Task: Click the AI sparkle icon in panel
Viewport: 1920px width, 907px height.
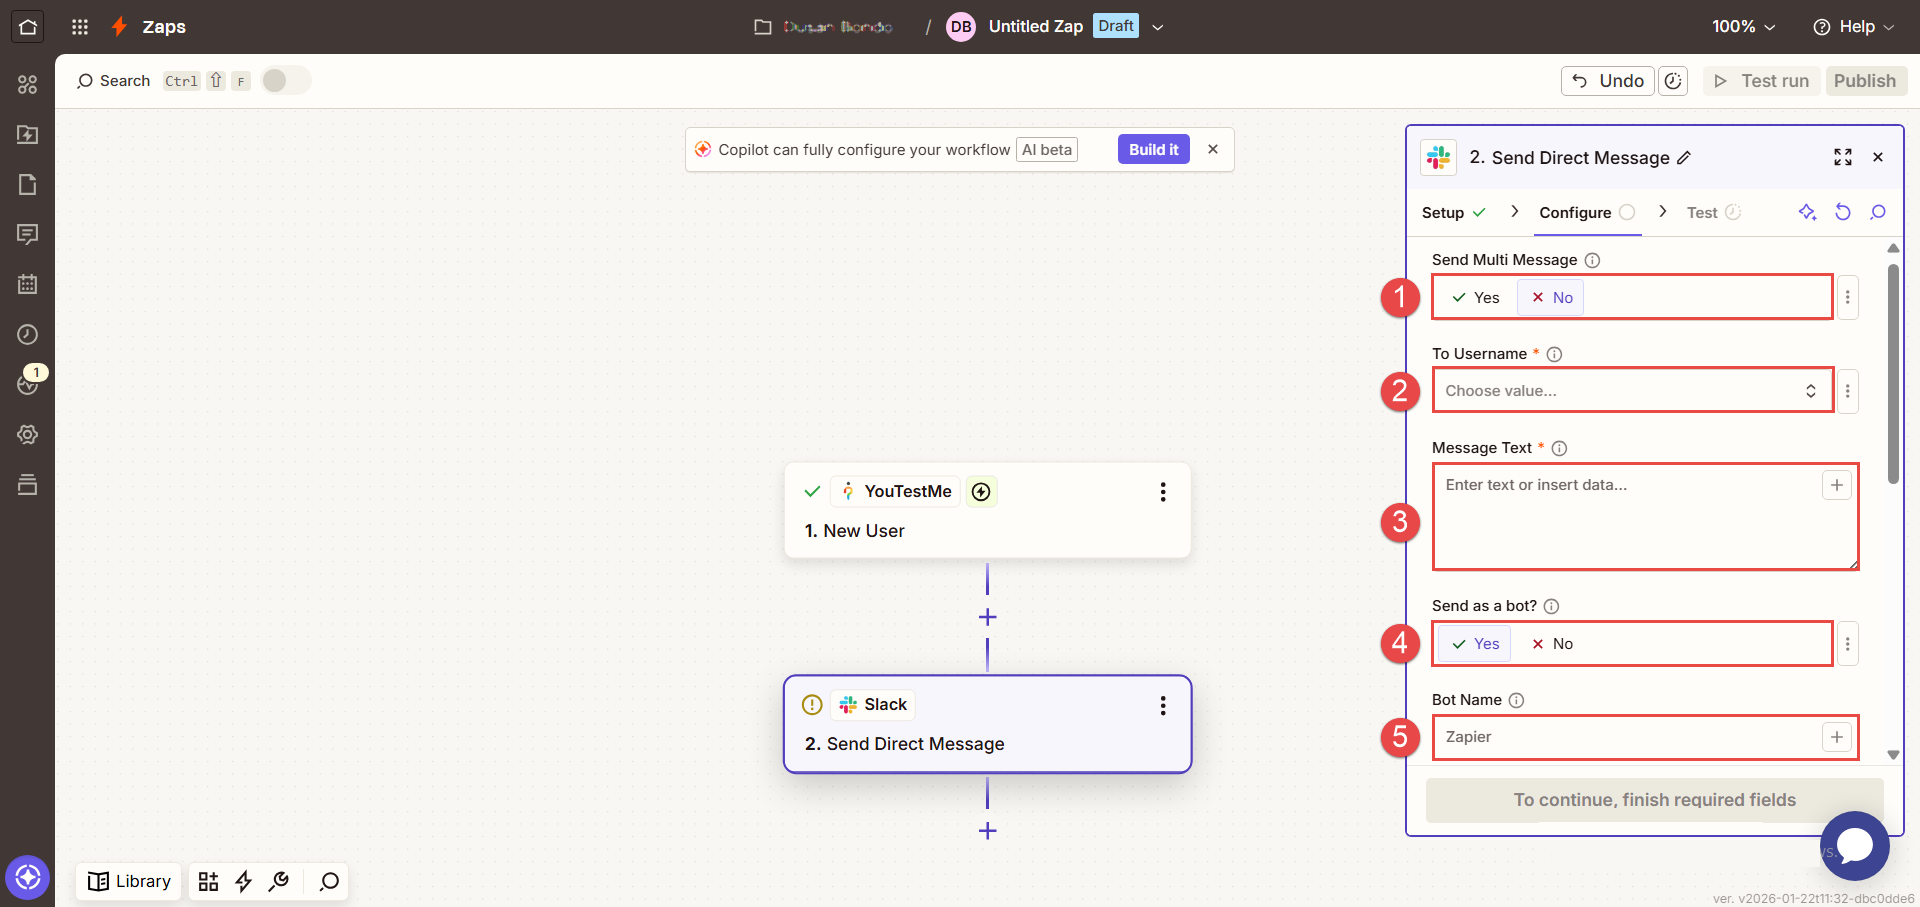Action: [1807, 212]
